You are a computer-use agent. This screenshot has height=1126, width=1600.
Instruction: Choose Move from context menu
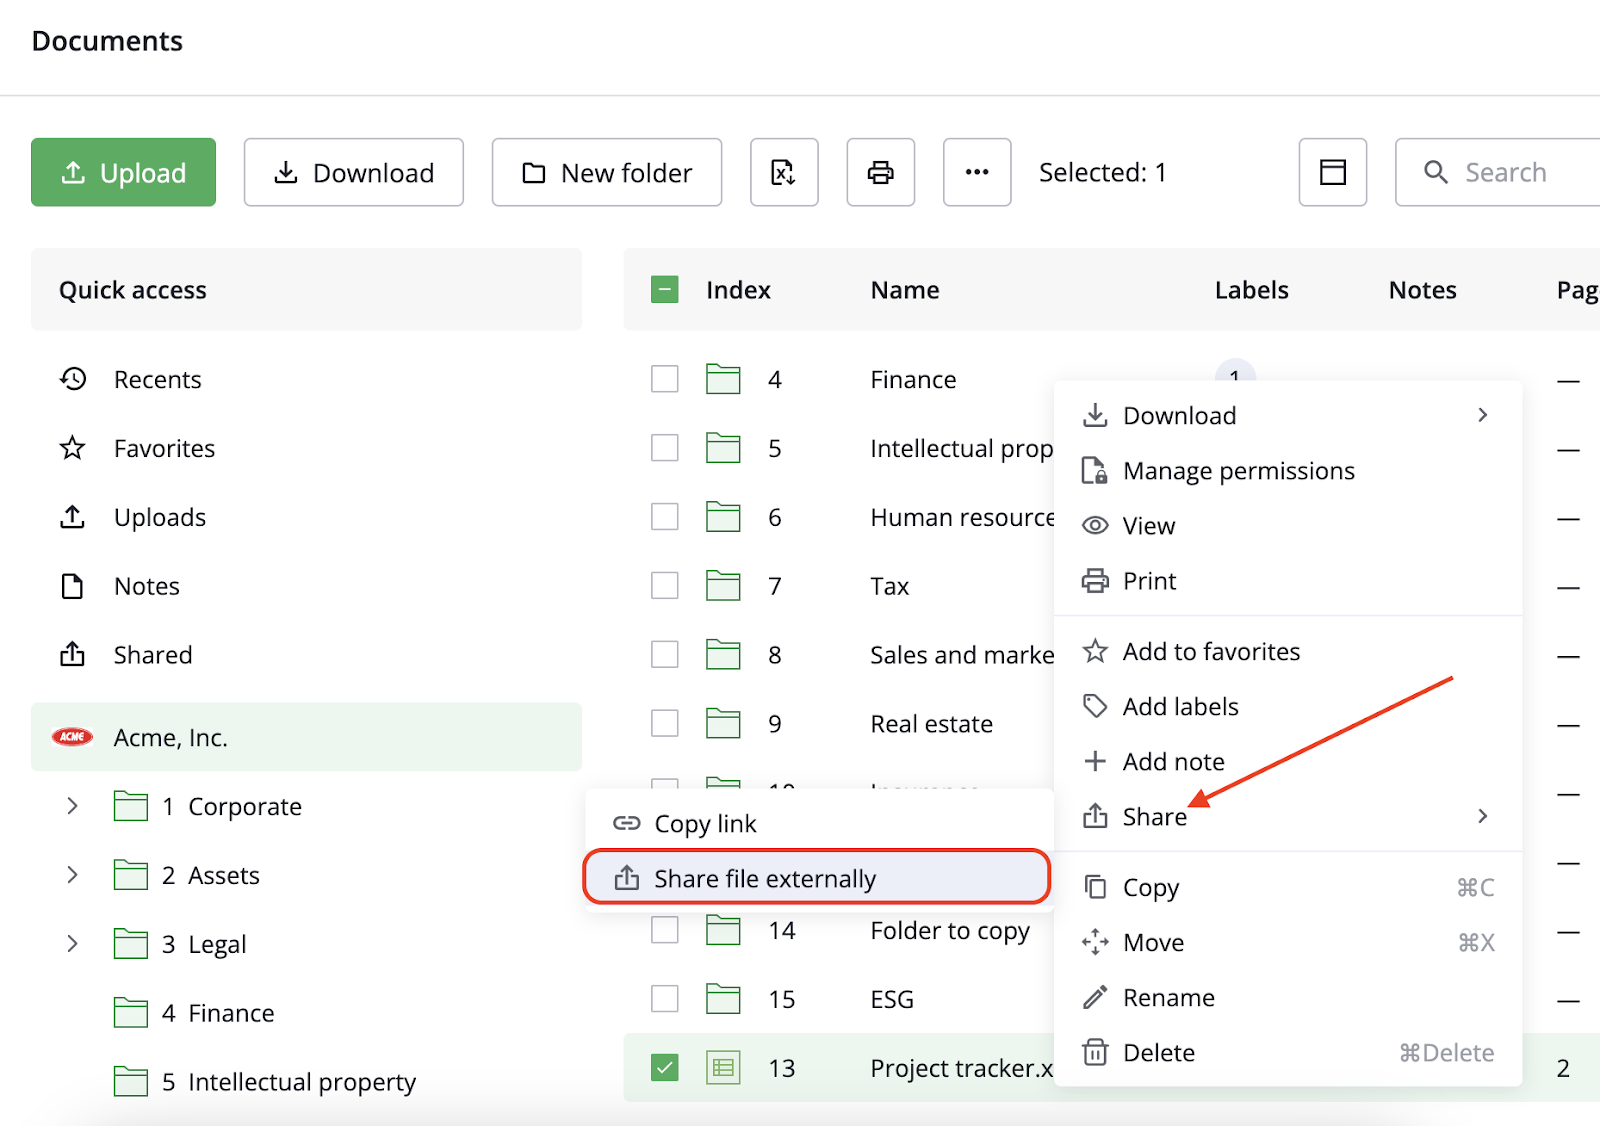click(x=1288, y=942)
